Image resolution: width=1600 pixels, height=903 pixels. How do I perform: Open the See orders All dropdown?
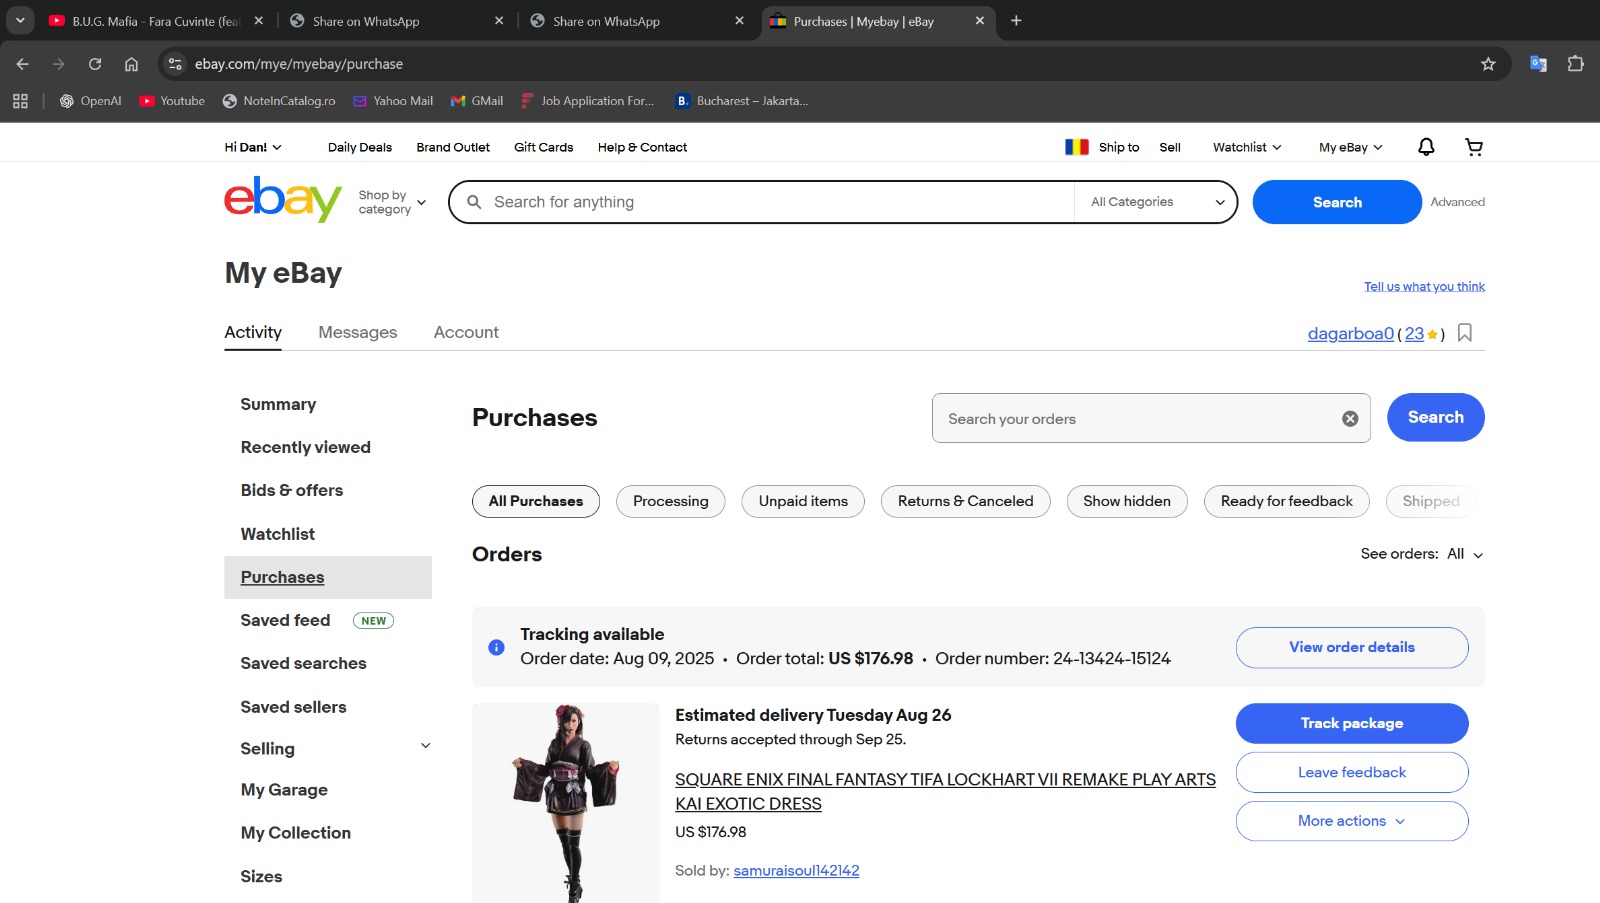point(1465,554)
